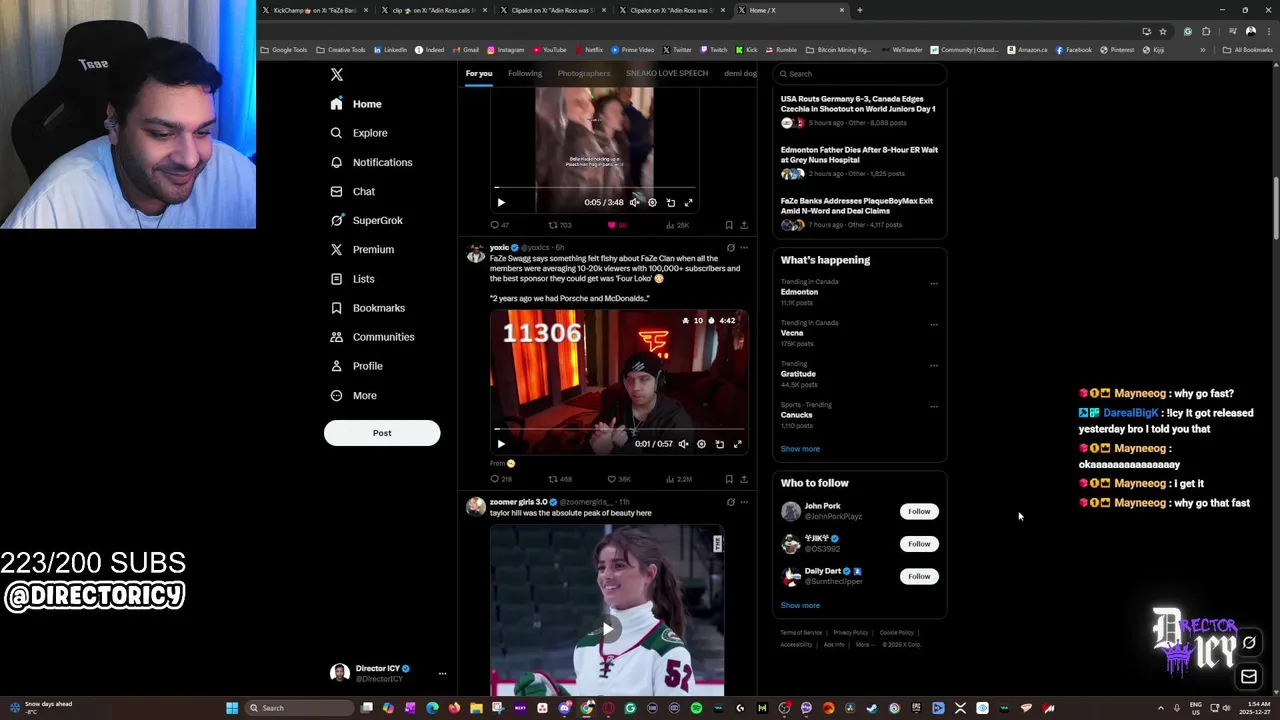Open the Windows Start button
Image resolution: width=1280 pixels, height=720 pixels.
click(x=232, y=708)
